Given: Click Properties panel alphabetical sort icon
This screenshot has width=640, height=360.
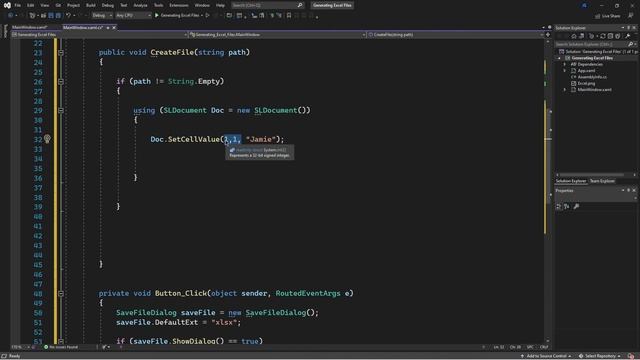Looking at the screenshot, I should (x=567, y=207).
